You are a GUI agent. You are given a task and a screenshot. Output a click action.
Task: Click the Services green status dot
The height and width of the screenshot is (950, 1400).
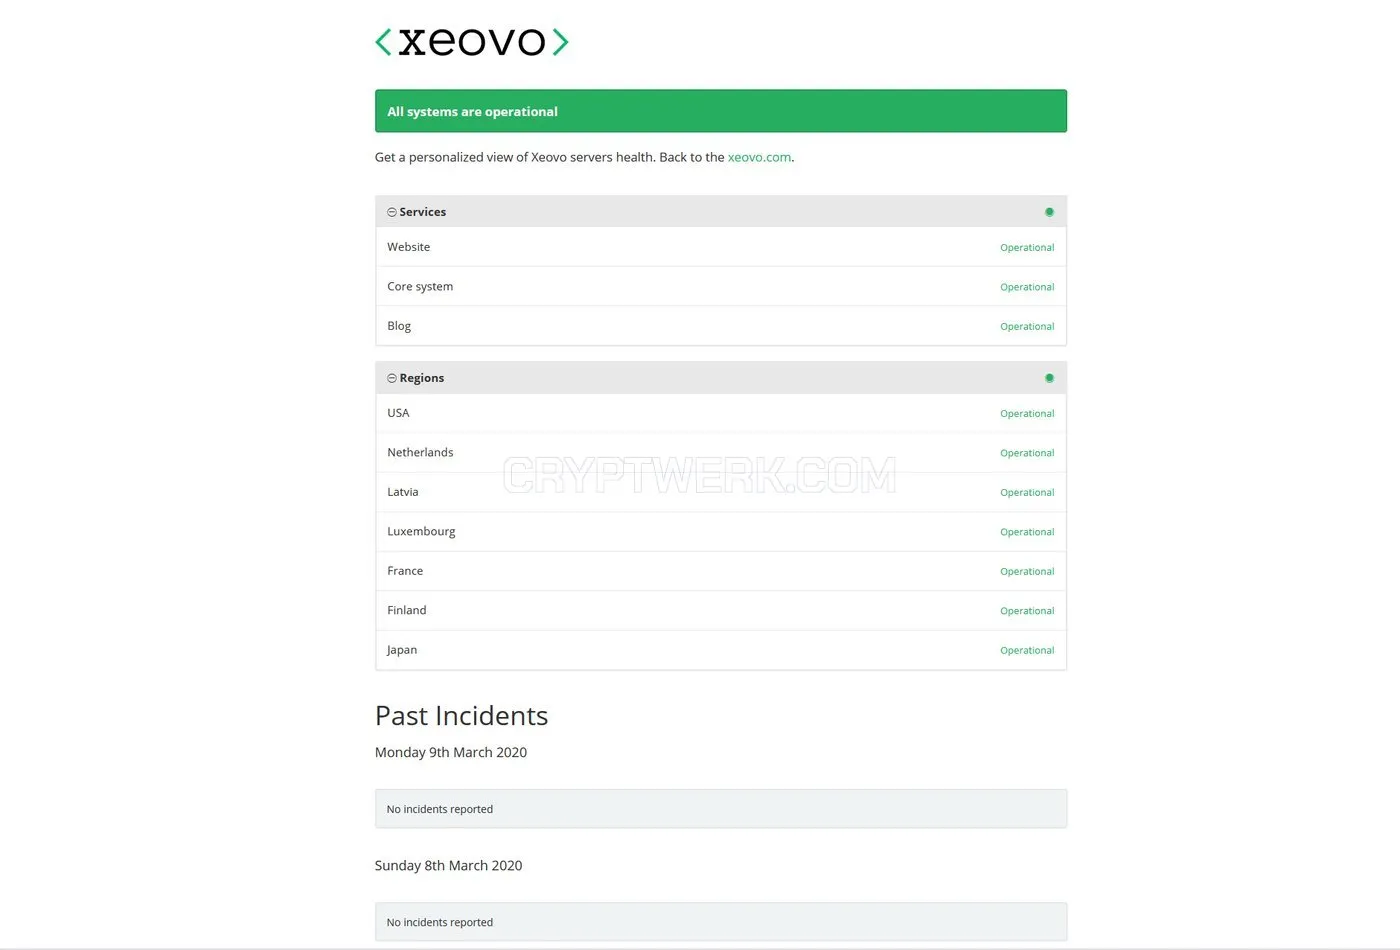click(x=1049, y=212)
